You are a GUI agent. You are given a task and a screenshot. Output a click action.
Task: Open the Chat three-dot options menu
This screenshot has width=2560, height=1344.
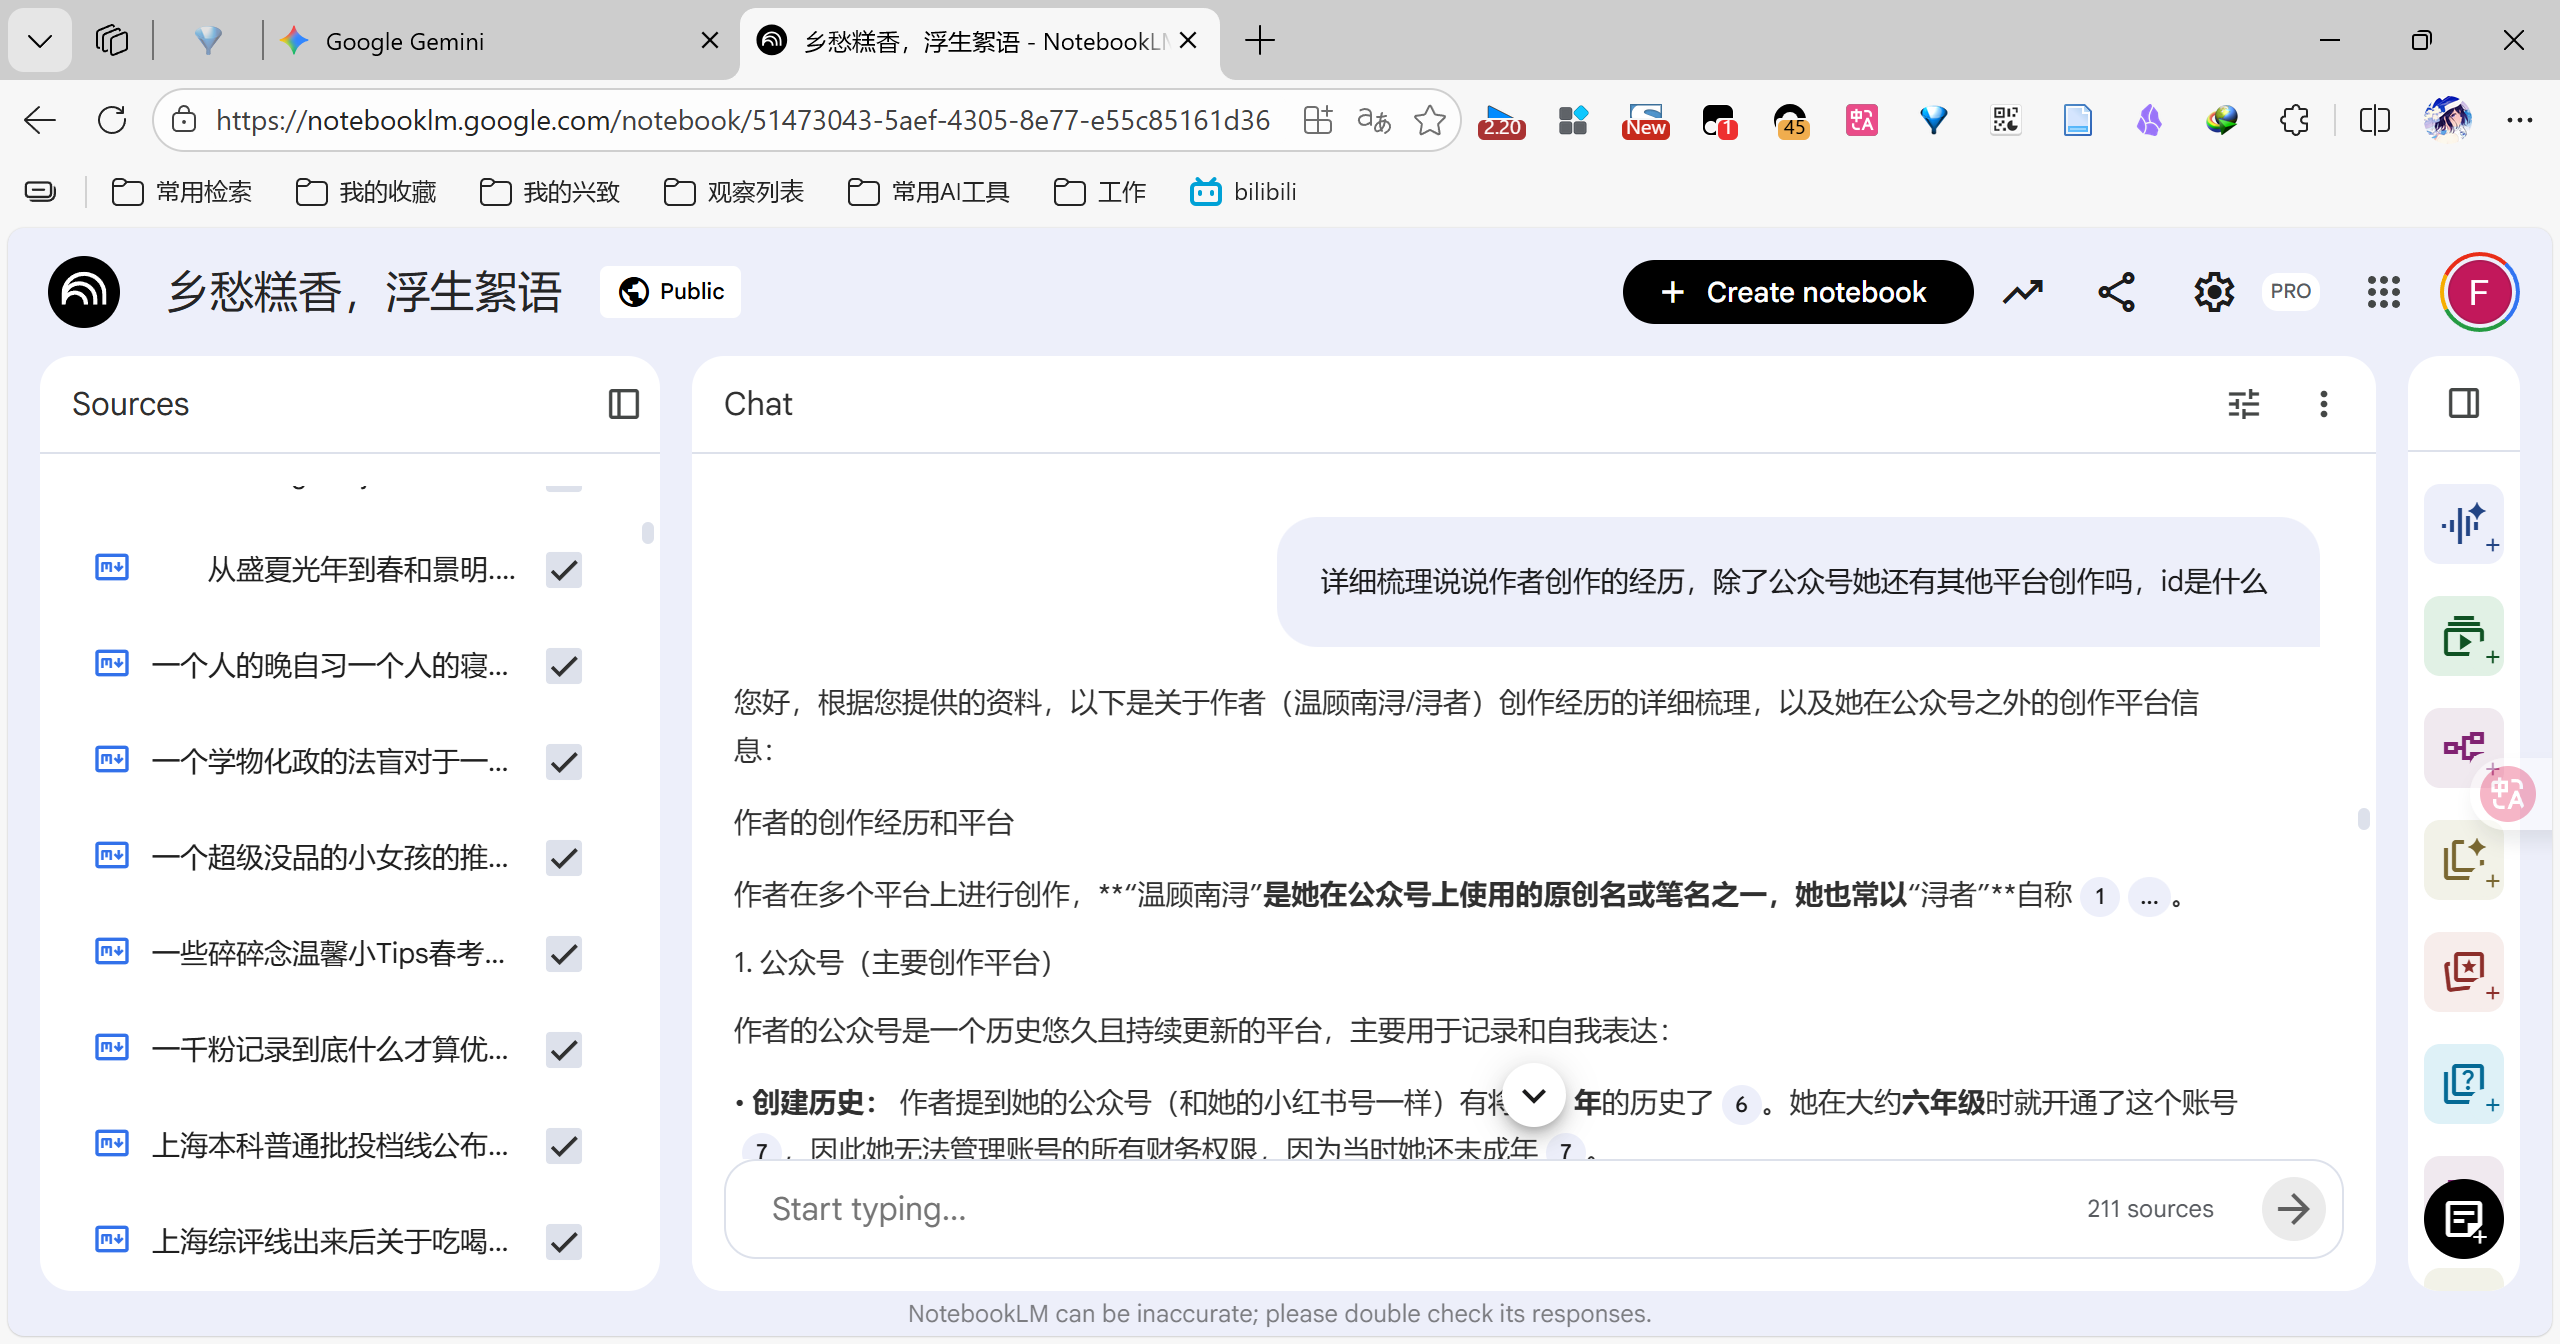2323,404
